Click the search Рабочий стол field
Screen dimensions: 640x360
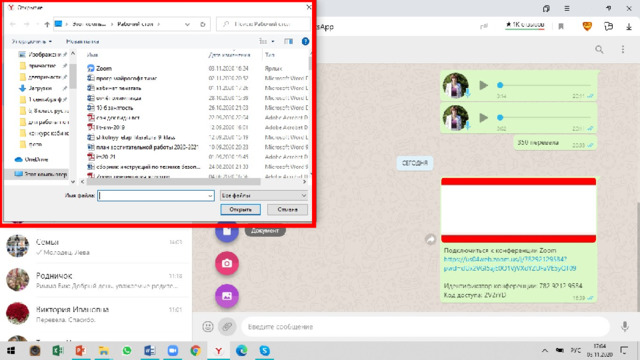tap(263, 24)
